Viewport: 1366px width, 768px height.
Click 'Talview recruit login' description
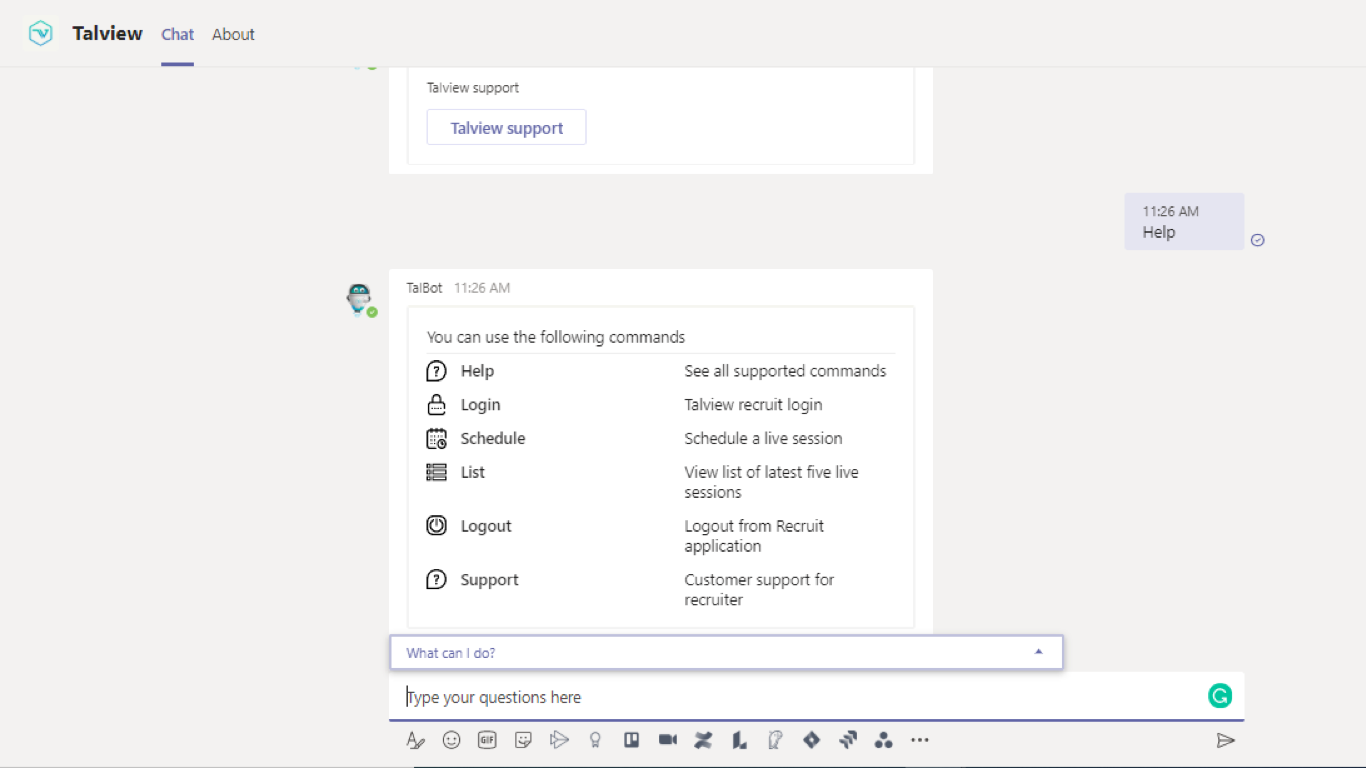(753, 405)
